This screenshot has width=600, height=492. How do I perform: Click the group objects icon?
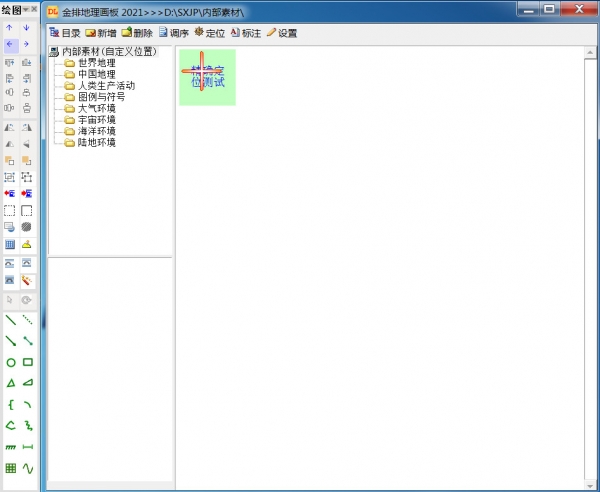click(10, 177)
